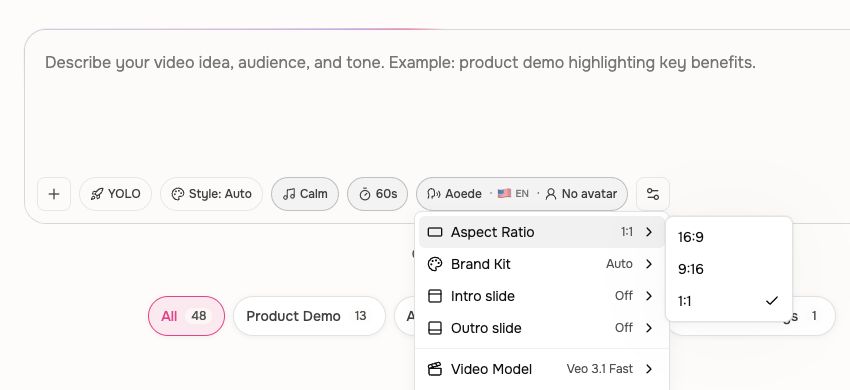The height and width of the screenshot is (390, 850).
Task: Expand the chevron next to Outro slide Off
Action: coord(649,328)
